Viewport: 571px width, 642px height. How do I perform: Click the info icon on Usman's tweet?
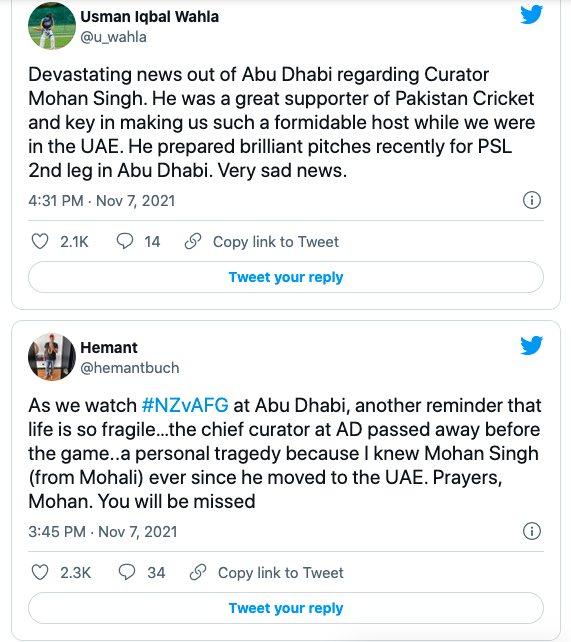532,201
